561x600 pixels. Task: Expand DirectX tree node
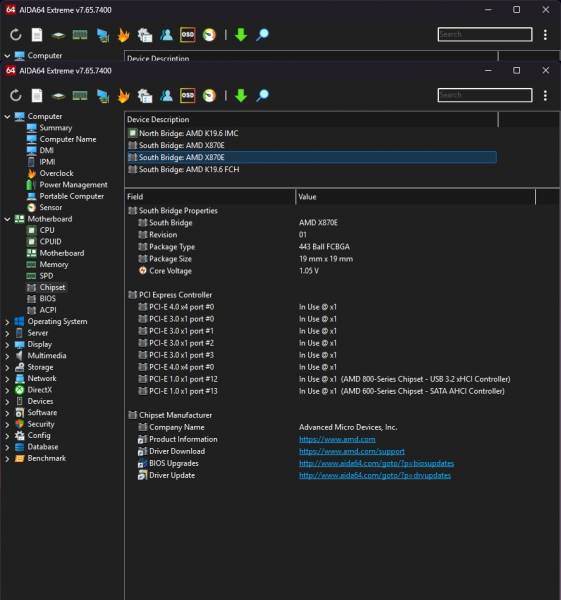click(x=7, y=390)
